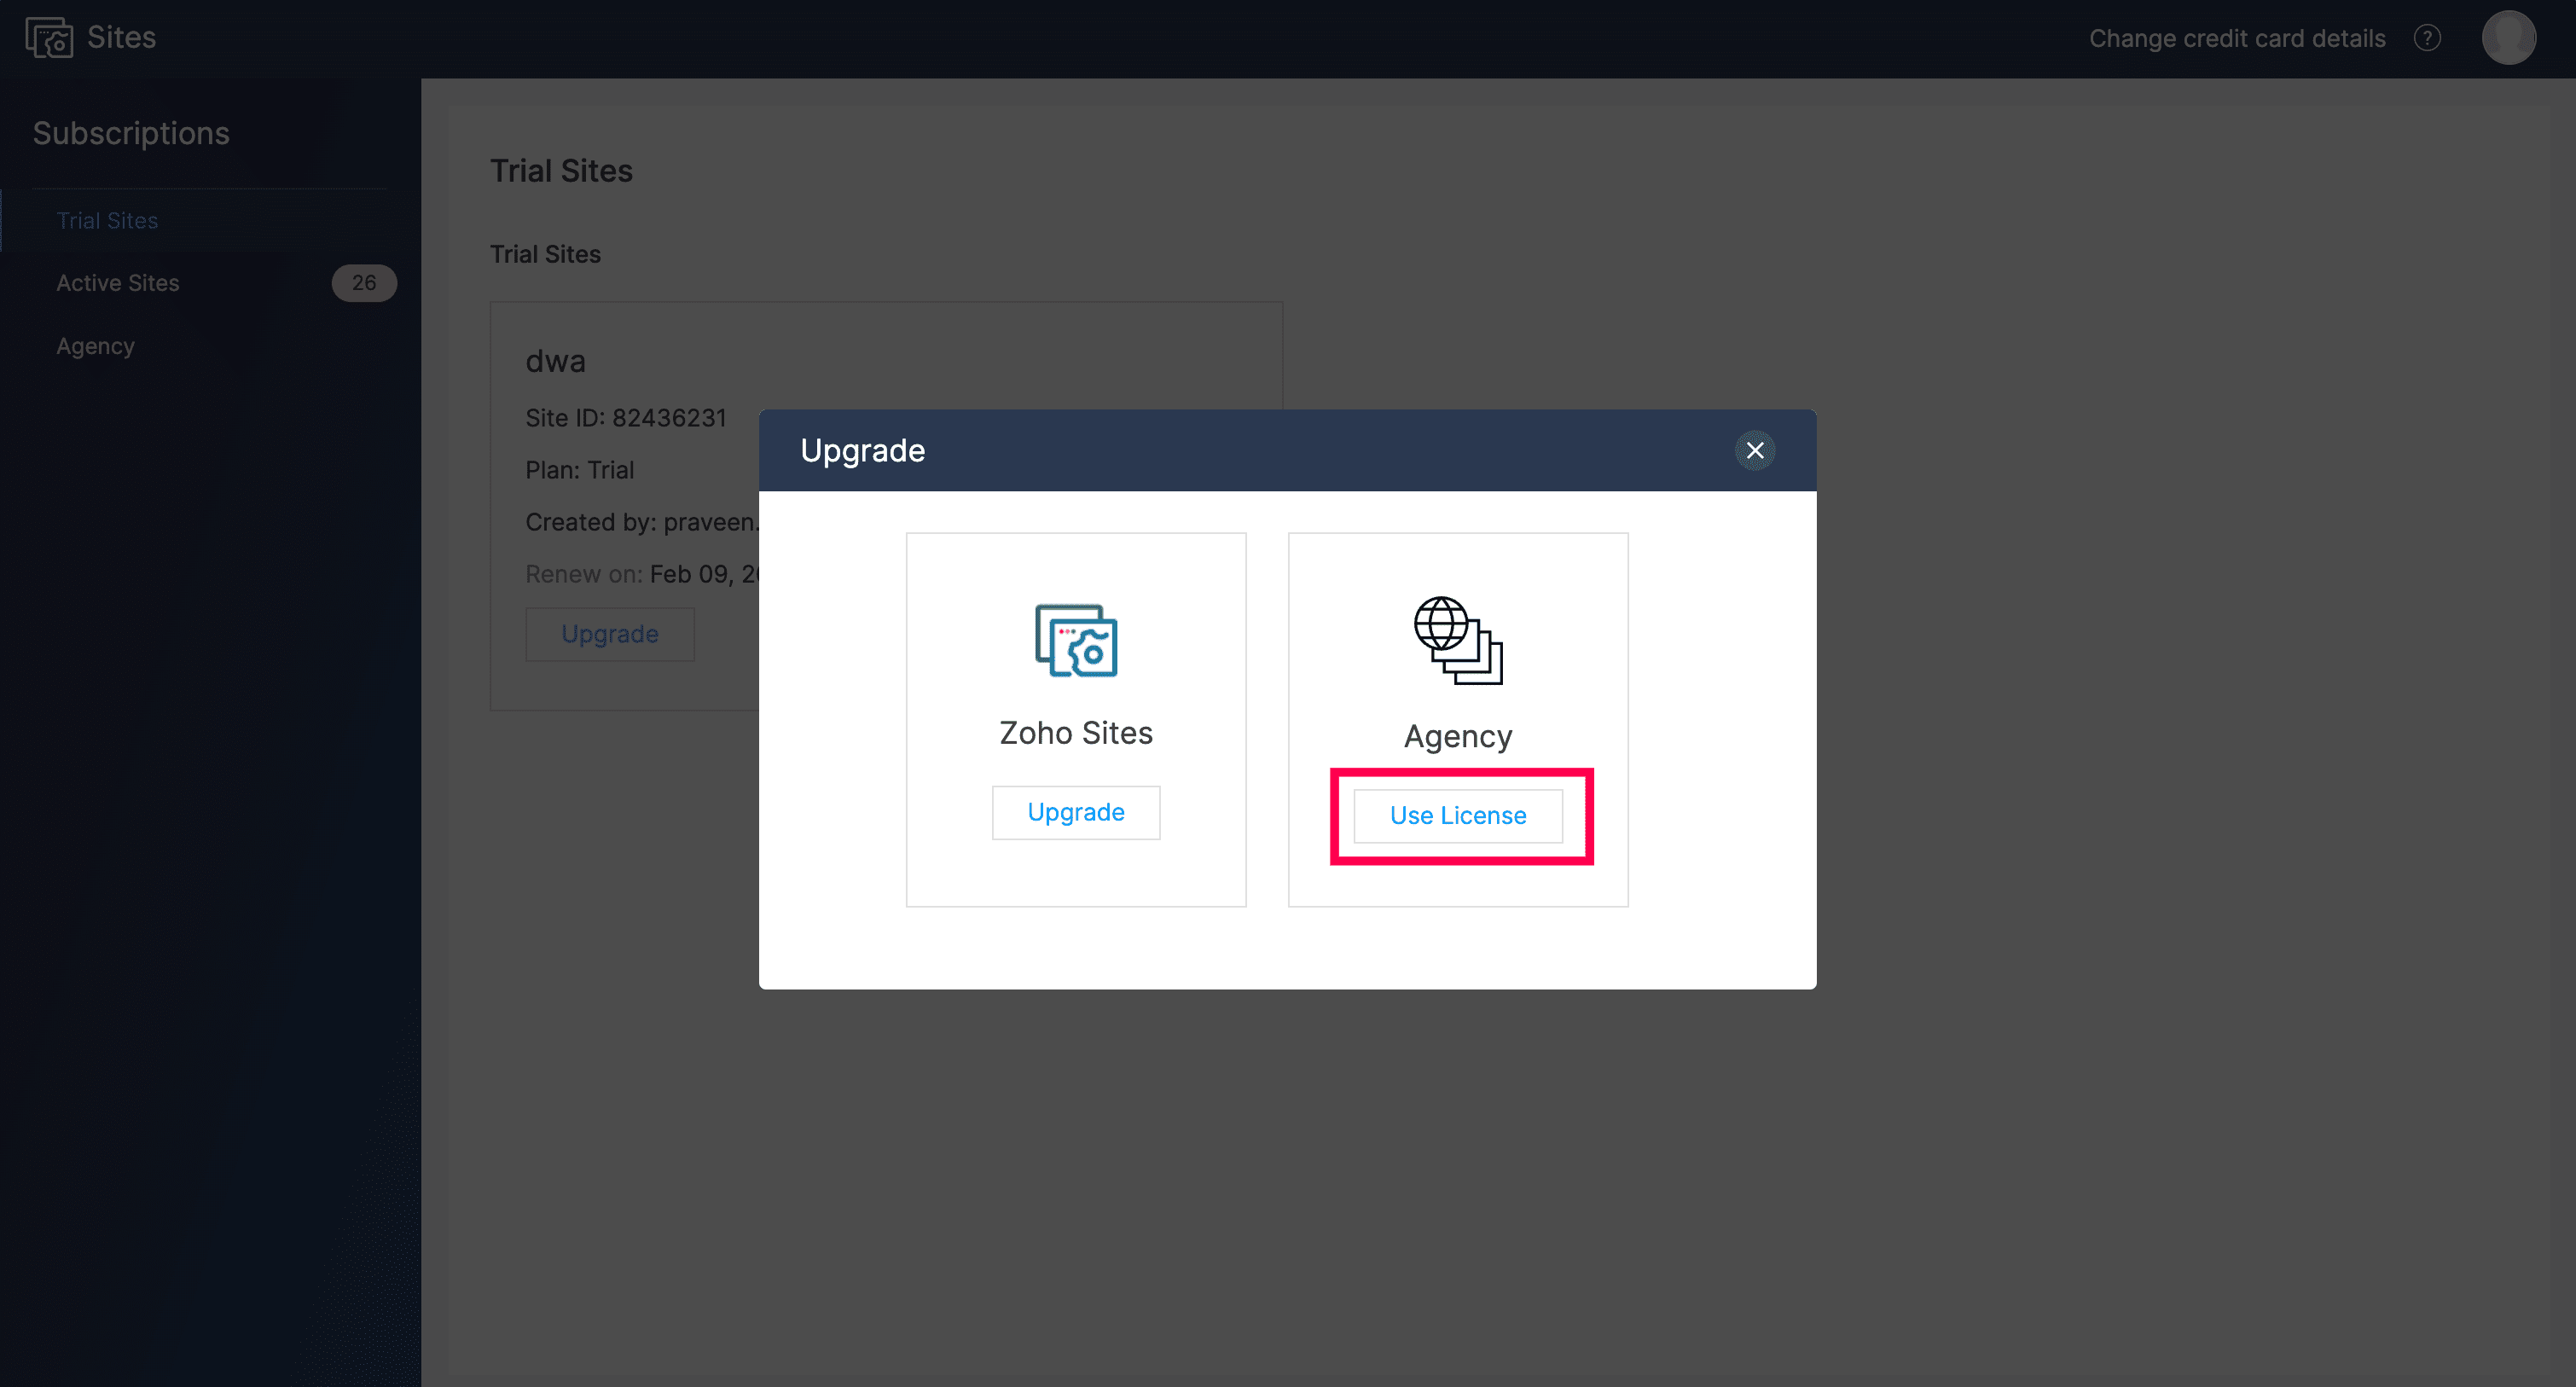Click the Zoho Sites logo icon in header
The width and height of the screenshot is (2576, 1387).
pos(48,38)
